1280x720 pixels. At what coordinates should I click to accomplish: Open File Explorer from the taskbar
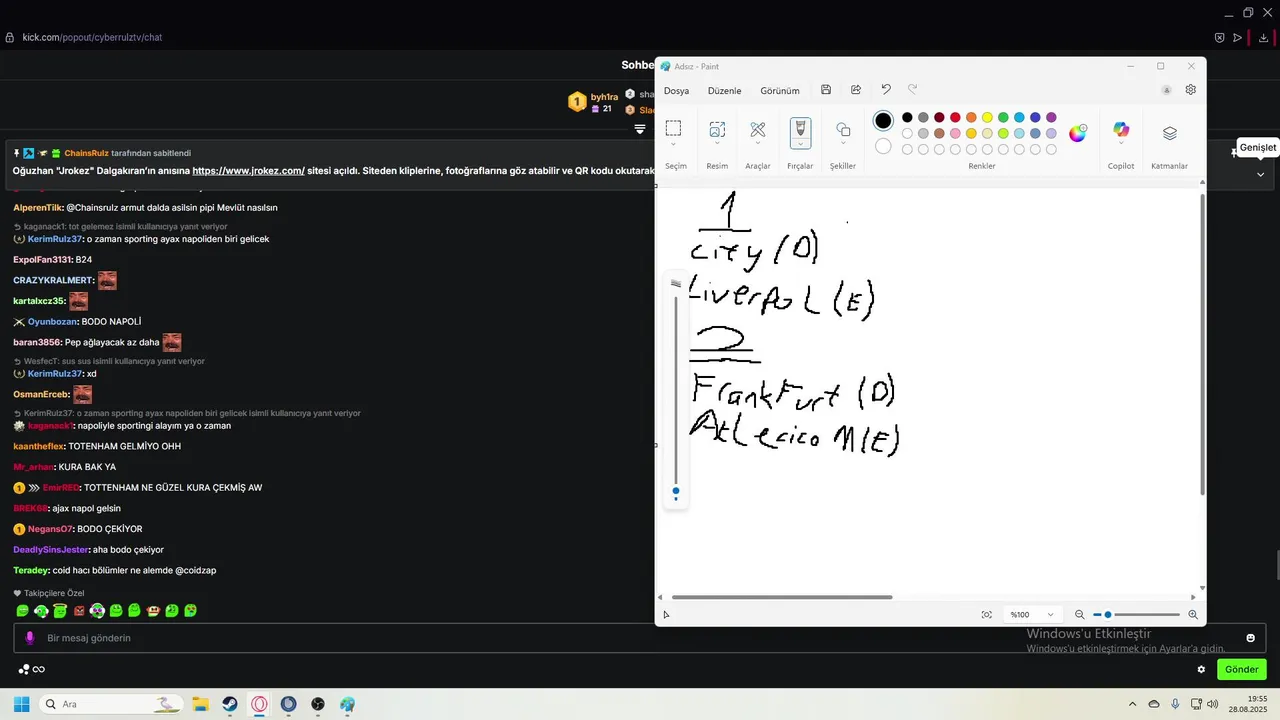(x=200, y=704)
